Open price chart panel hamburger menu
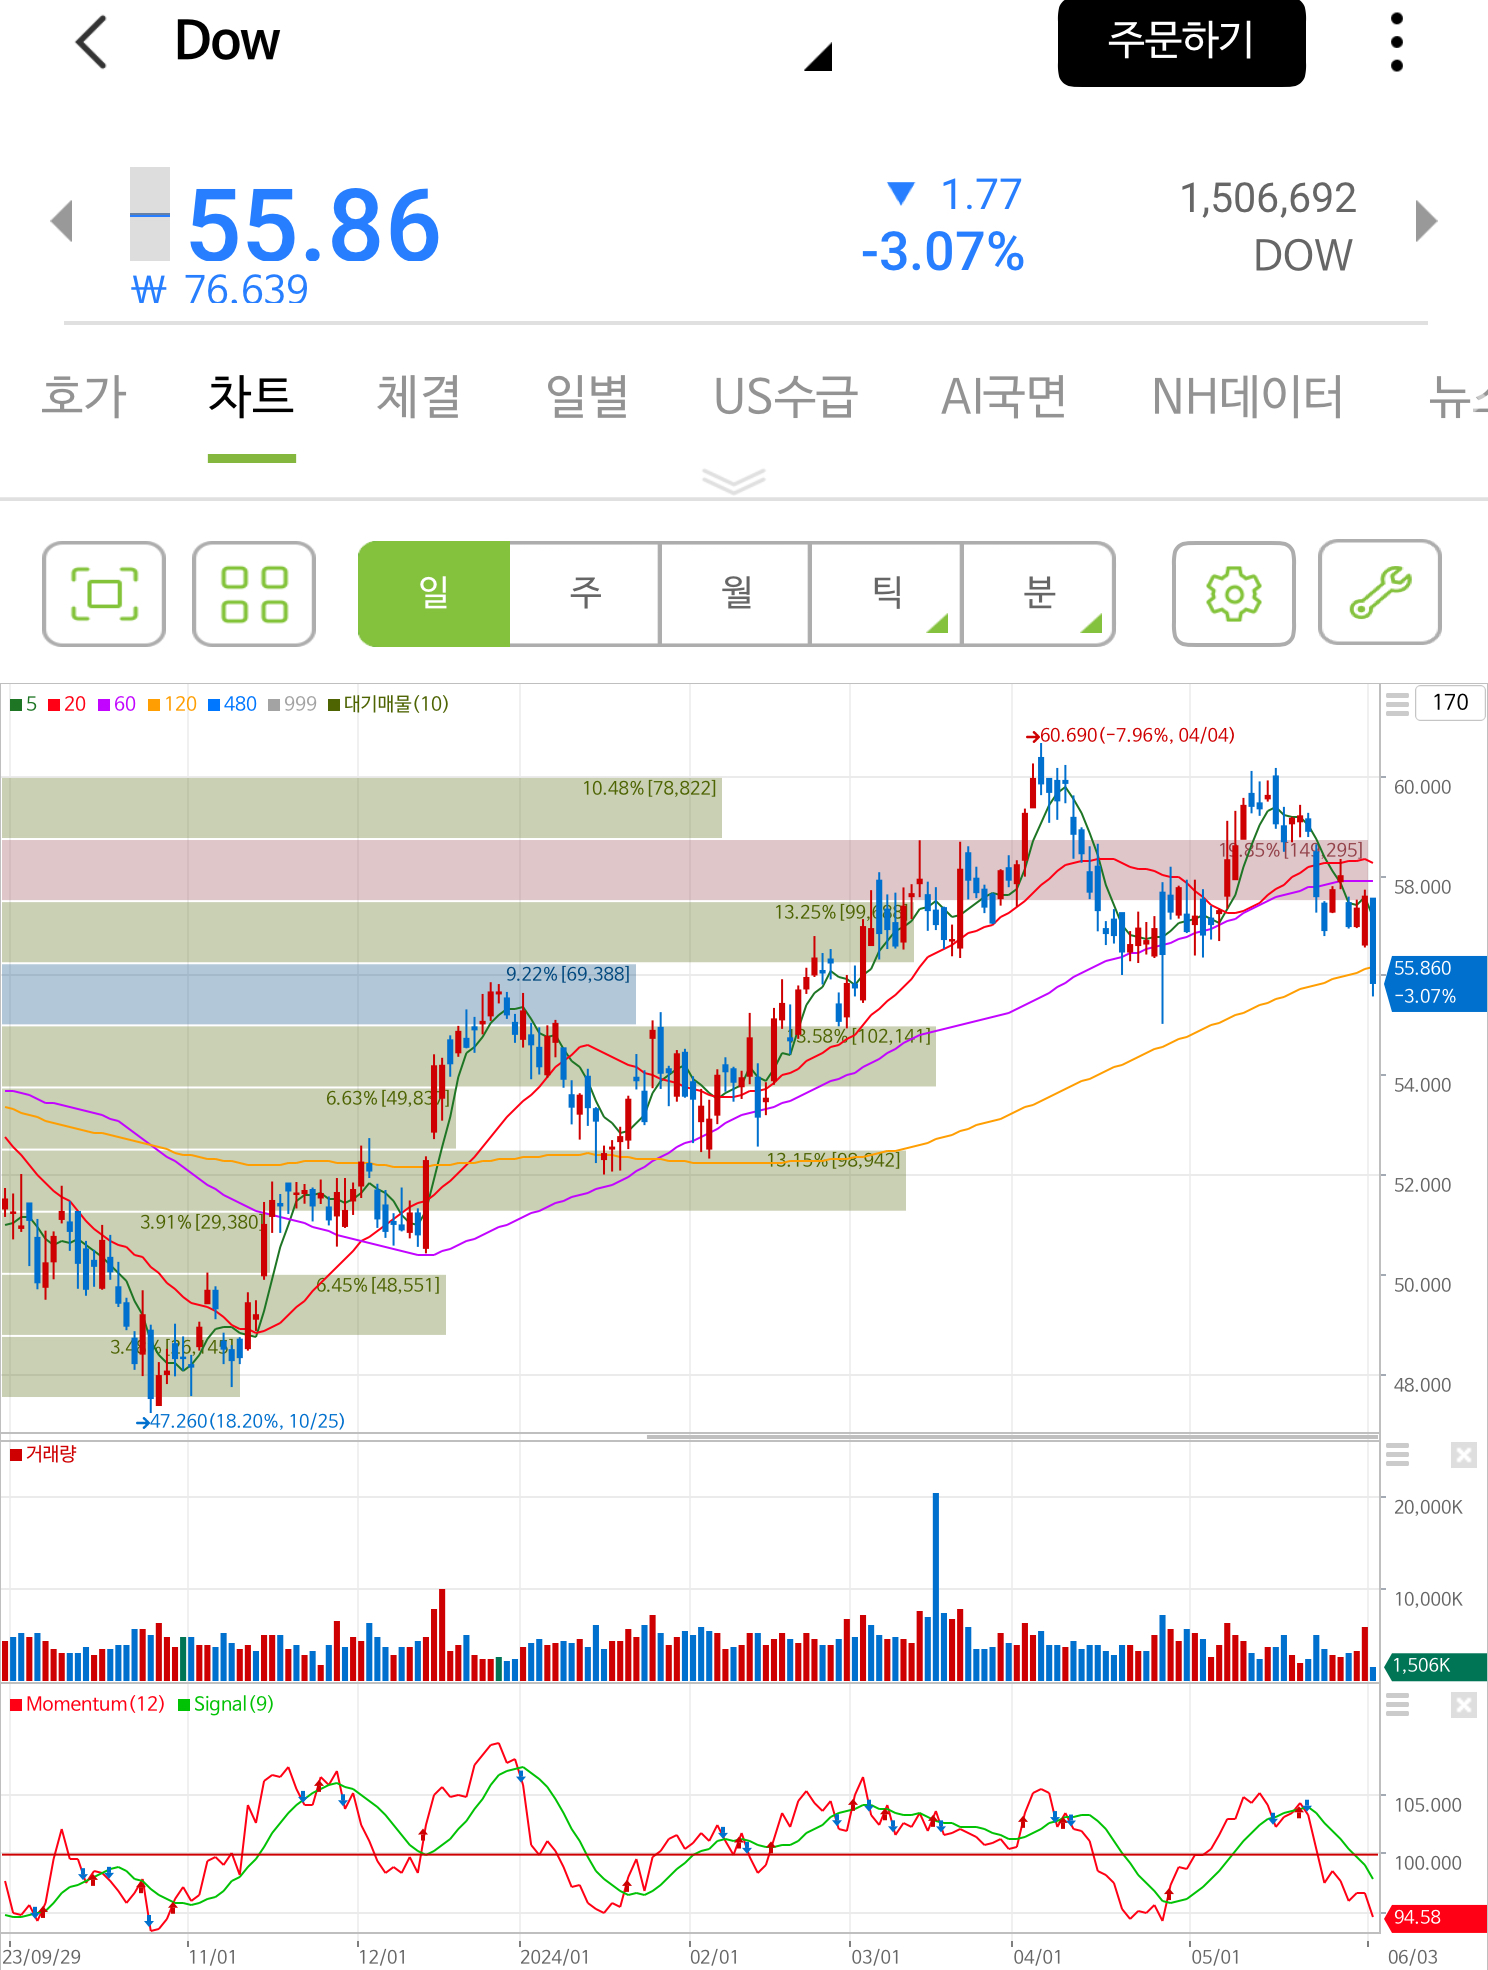 1398,704
